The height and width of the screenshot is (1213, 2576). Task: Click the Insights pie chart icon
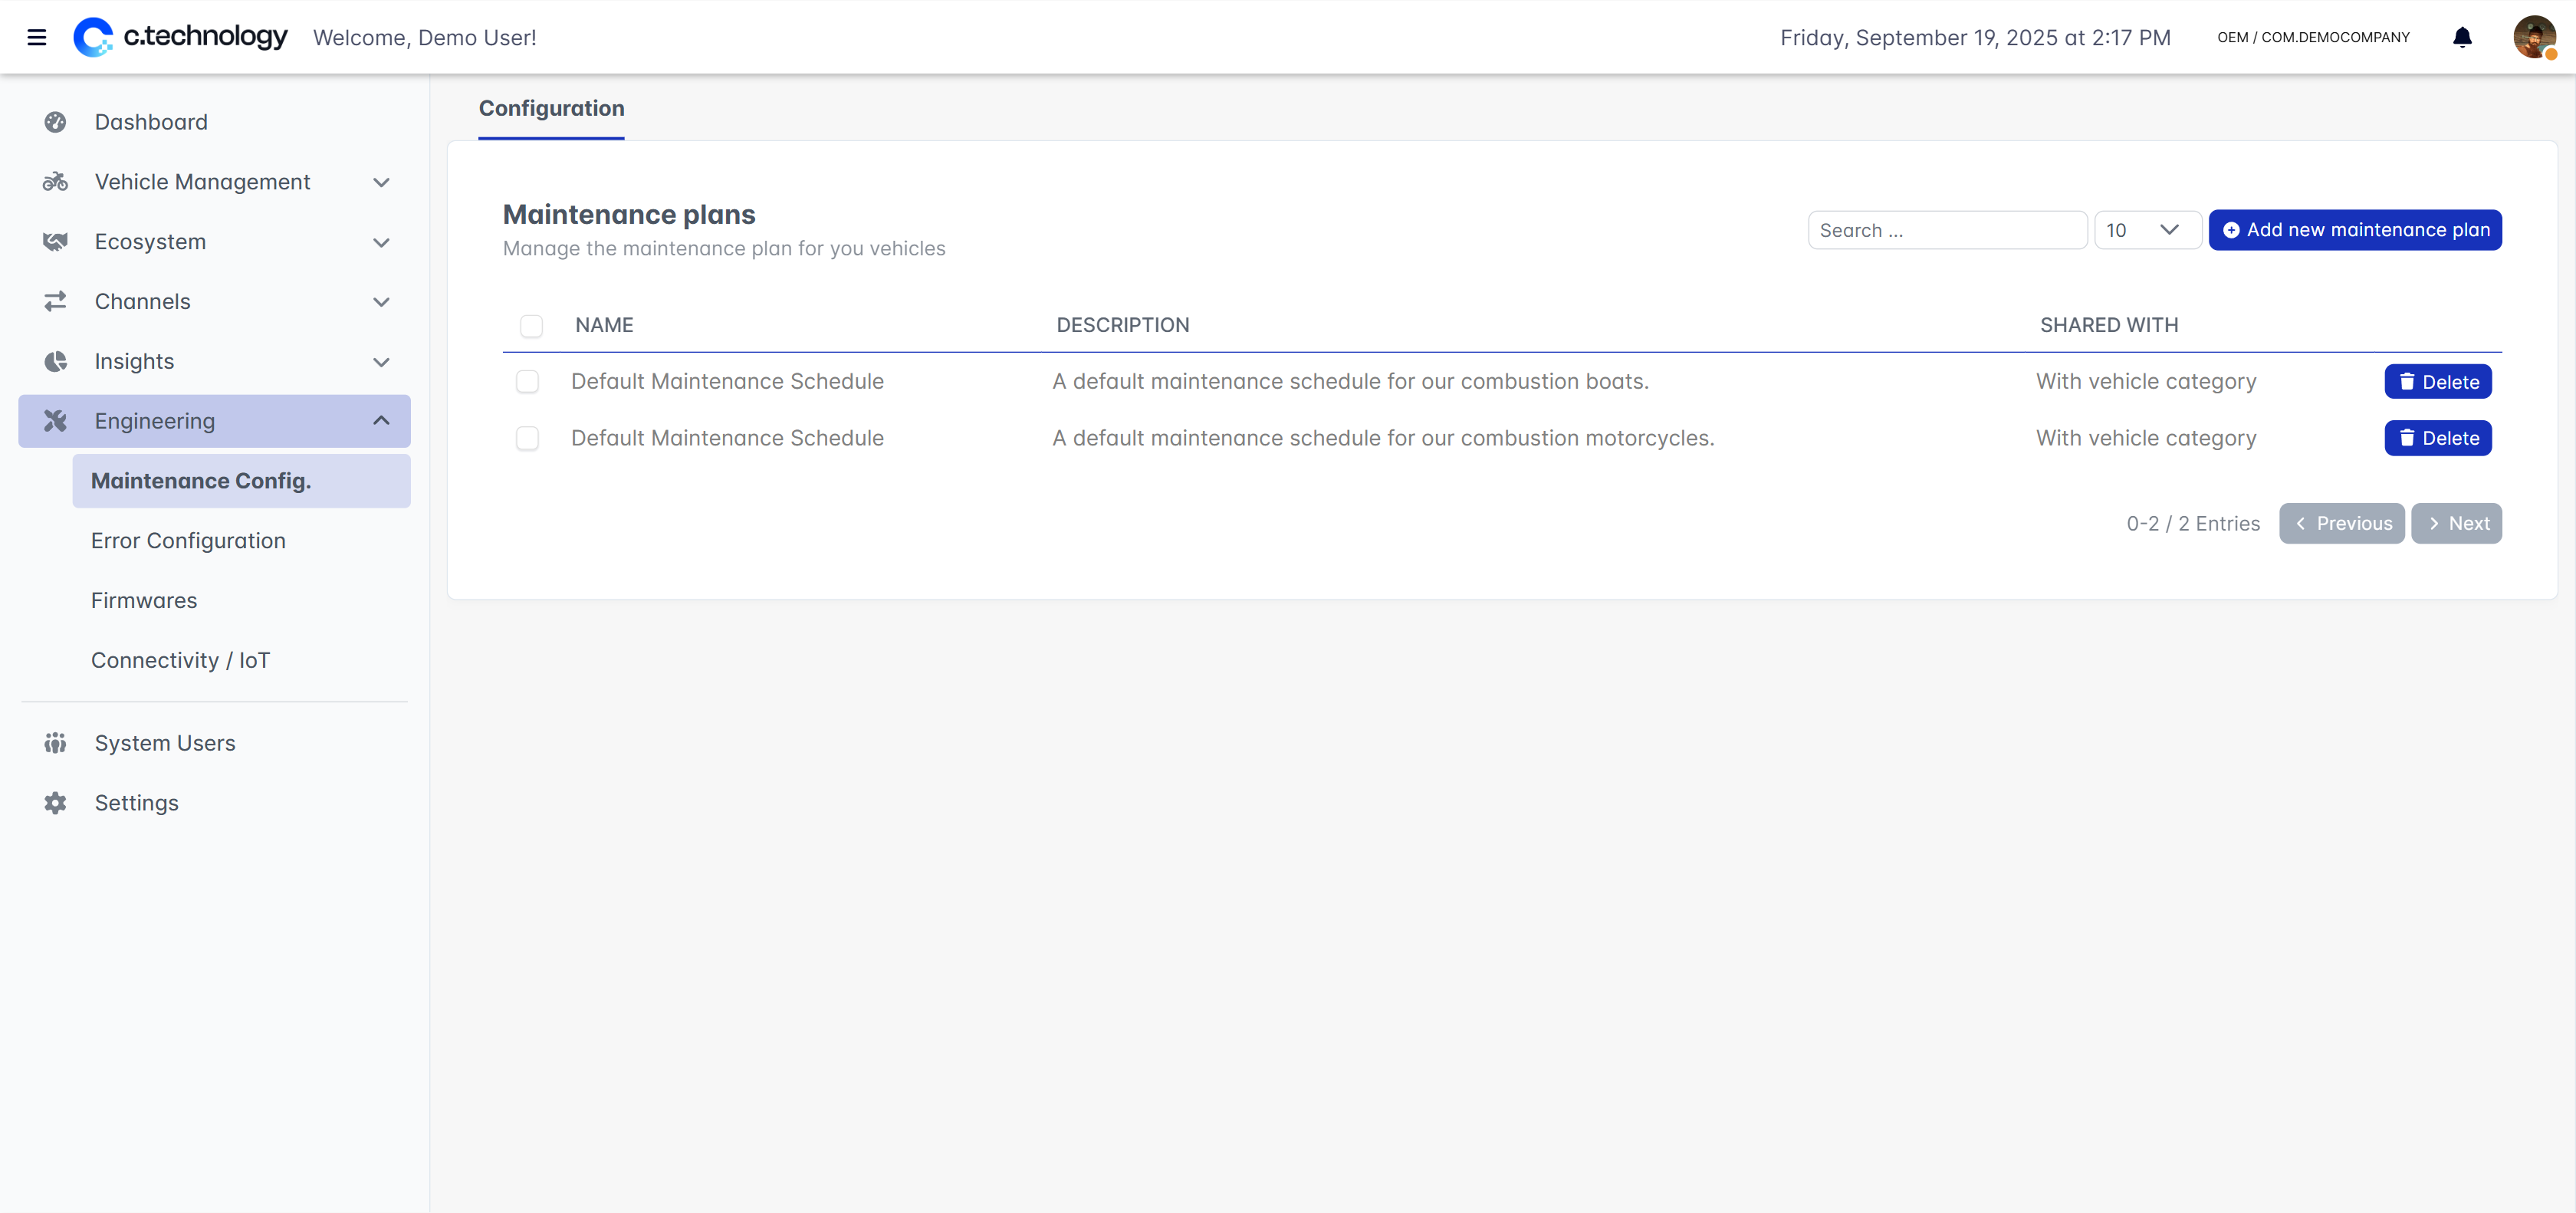point(55,361)
